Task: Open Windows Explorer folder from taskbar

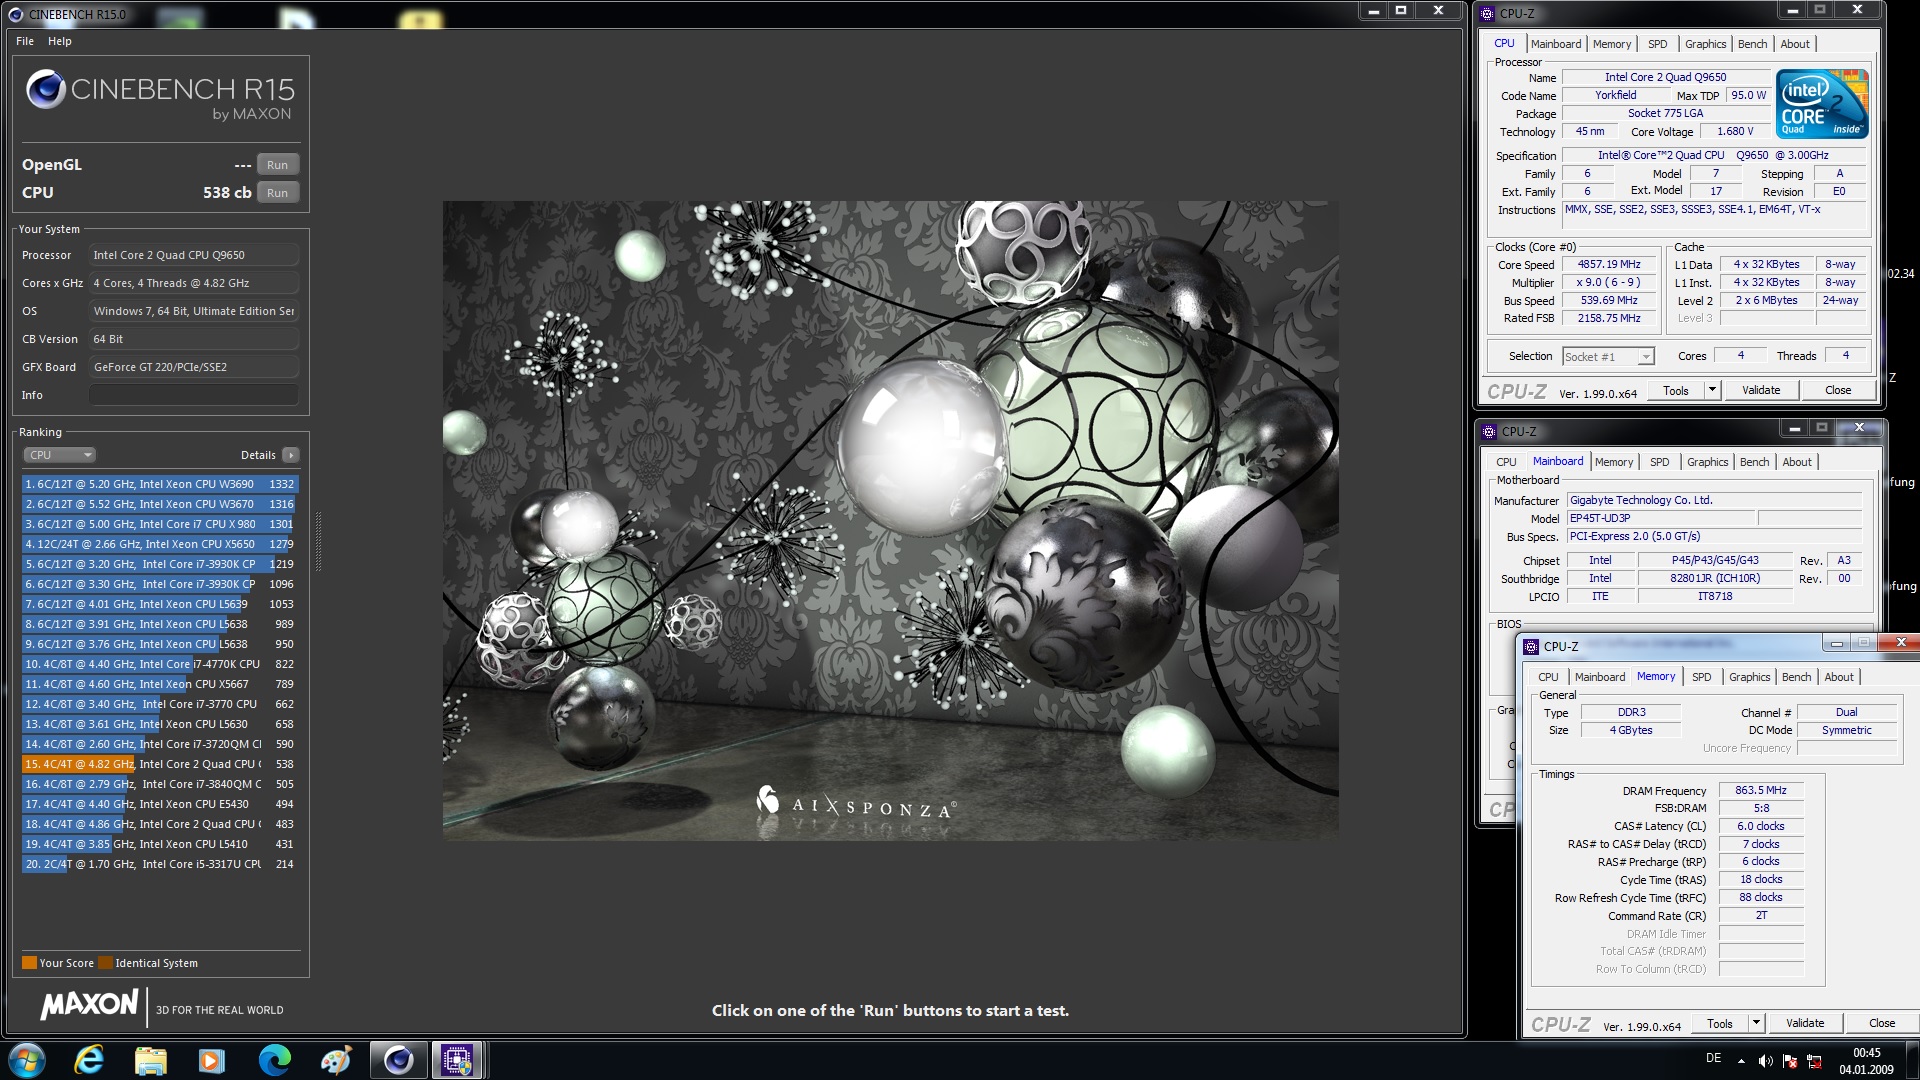Action: click(x=151, y=1060)
